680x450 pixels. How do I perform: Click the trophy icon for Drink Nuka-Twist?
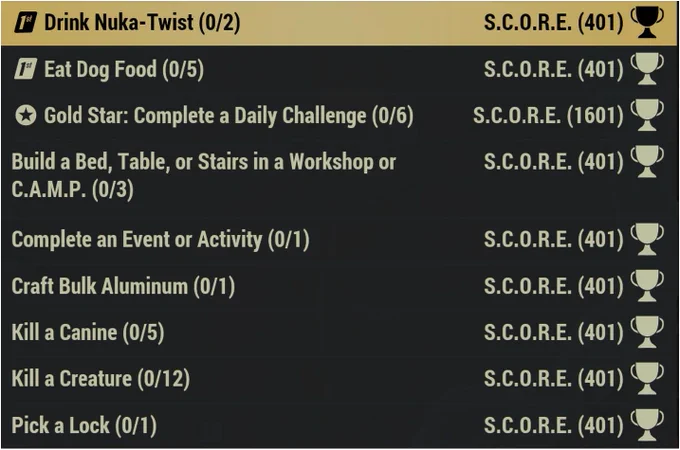647,22
